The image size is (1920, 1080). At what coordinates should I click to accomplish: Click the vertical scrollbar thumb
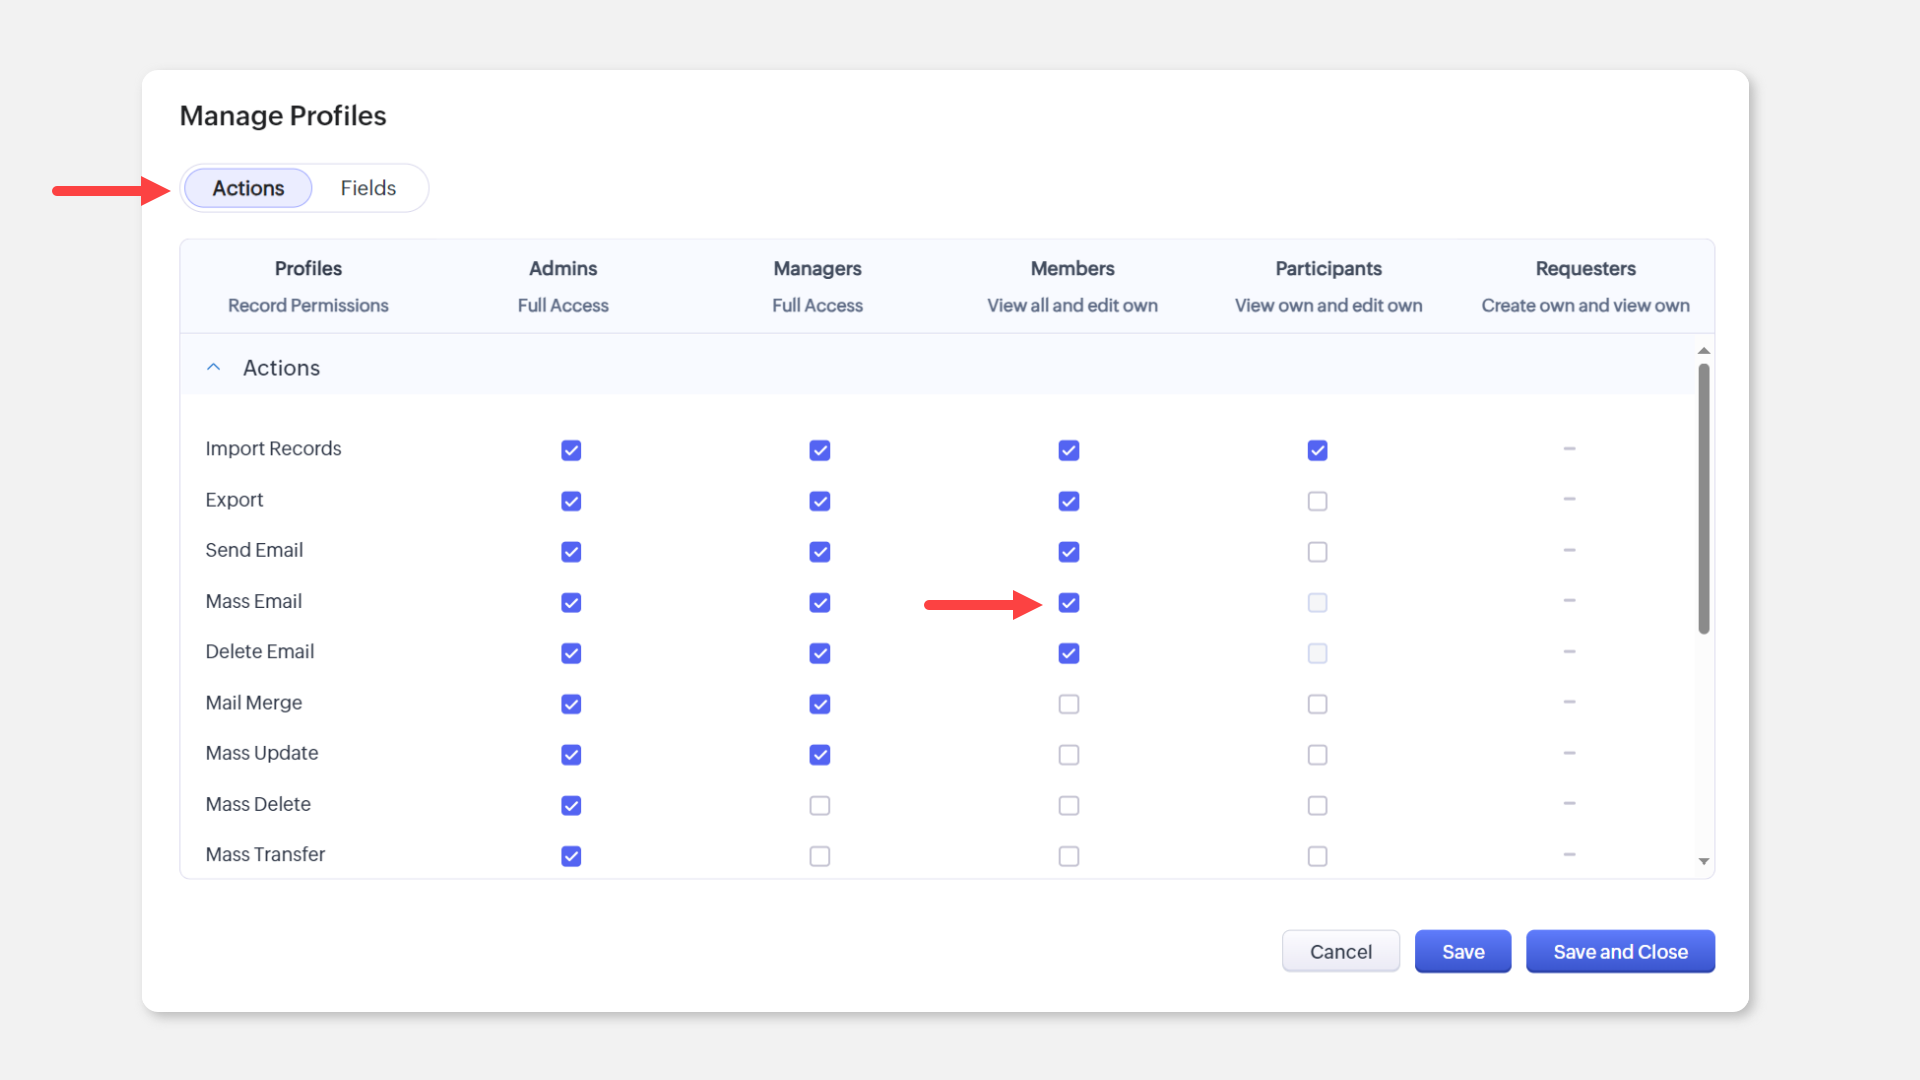[1704, 498]
